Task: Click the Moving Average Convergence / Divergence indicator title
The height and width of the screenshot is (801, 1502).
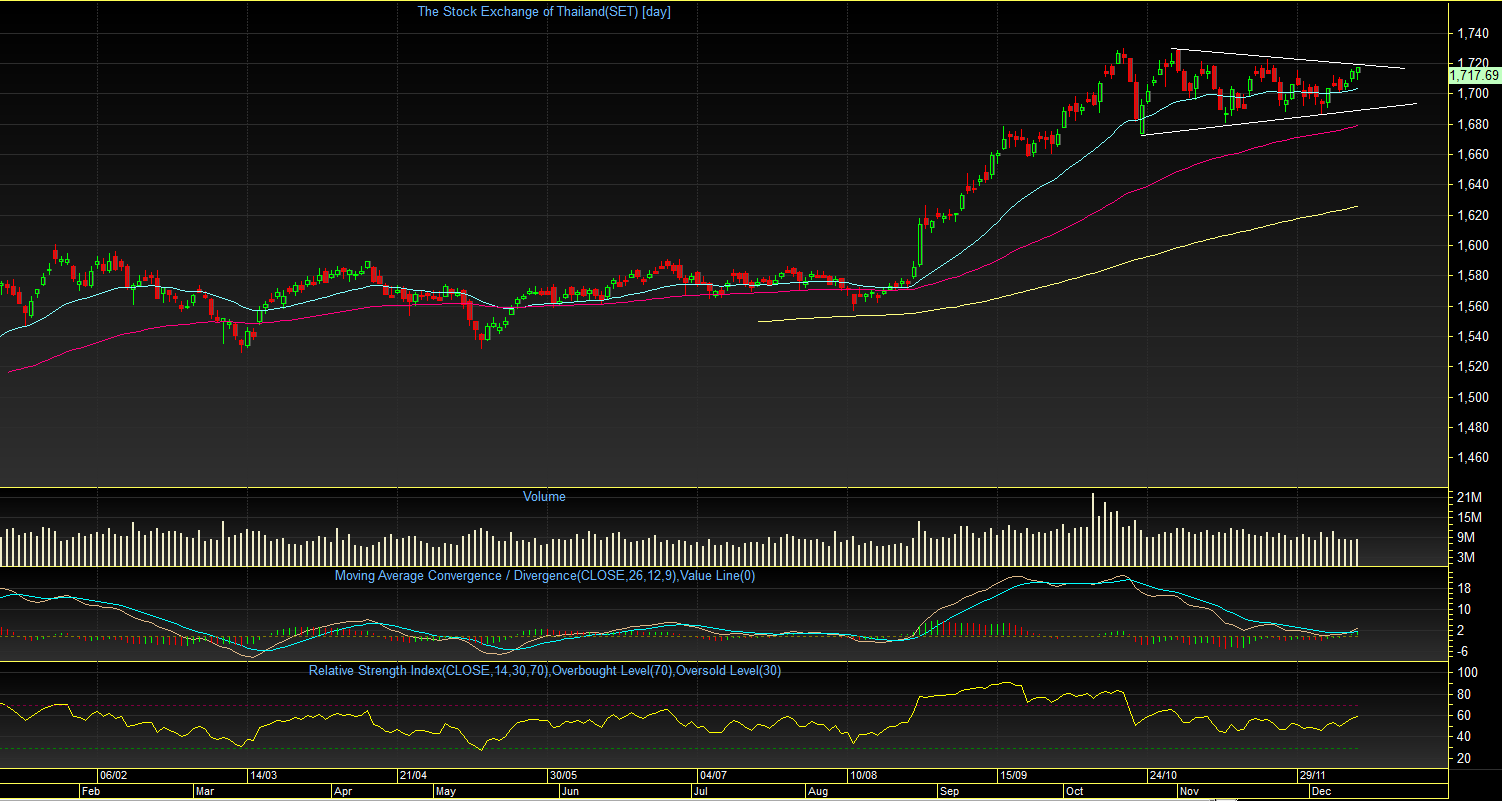Action: (x=545, y=576)
